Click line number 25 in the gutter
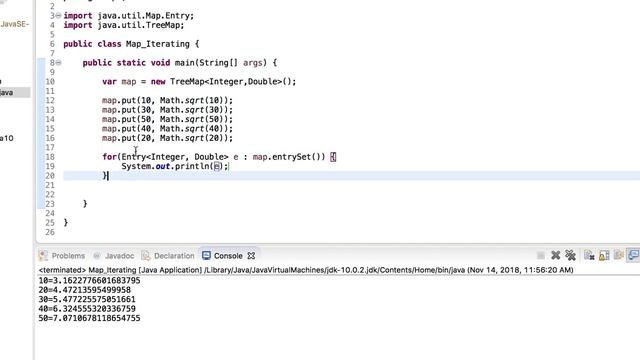The width and height of the screenshot is (640, 360). [x=50, y=223]
